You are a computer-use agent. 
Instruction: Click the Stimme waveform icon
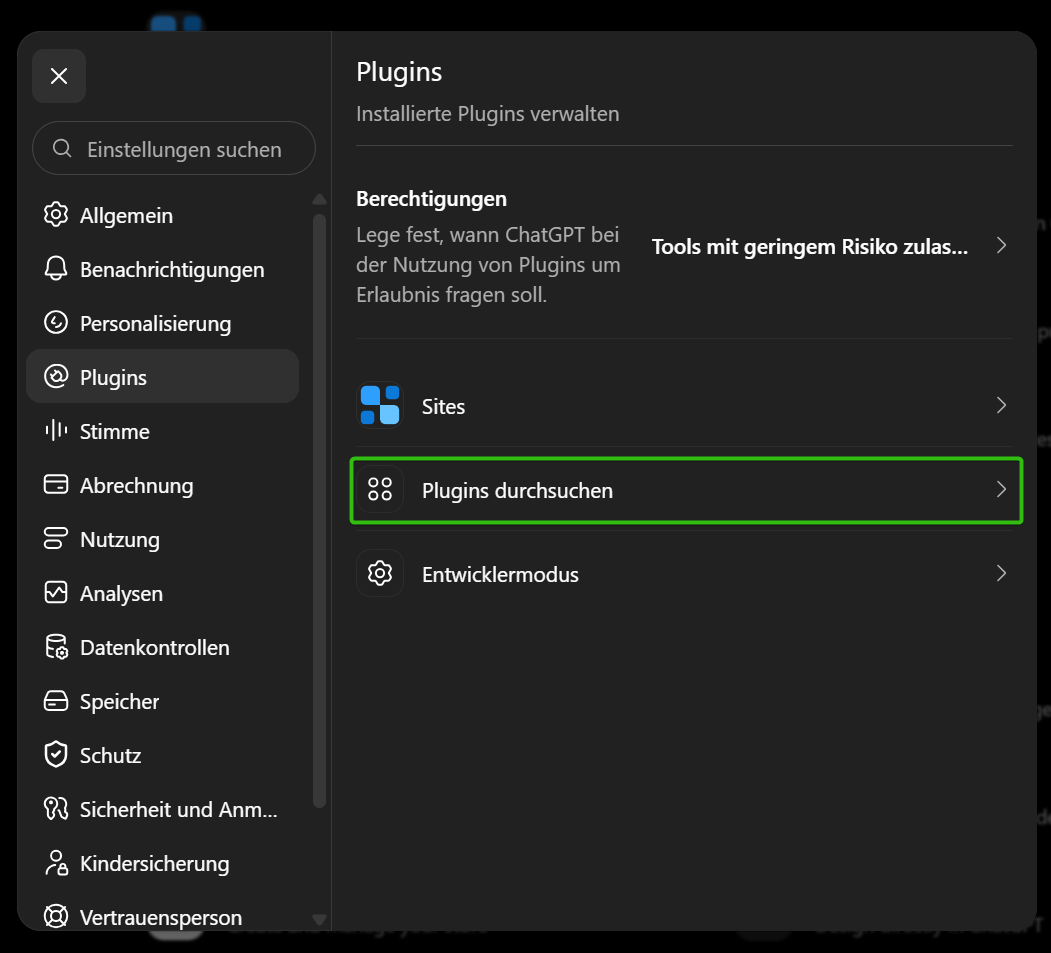tap(56, 430)
